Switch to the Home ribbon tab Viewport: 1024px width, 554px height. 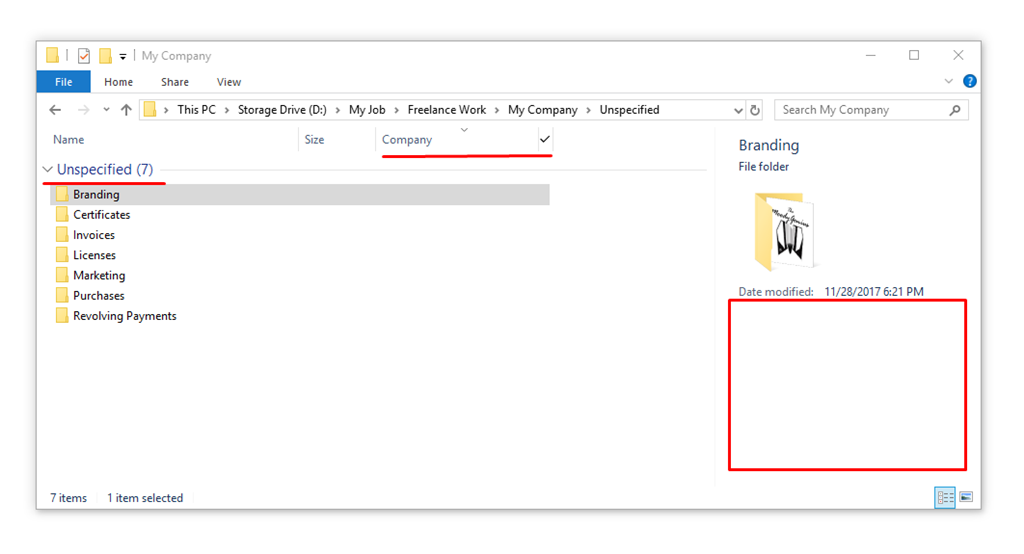[x=118, y=82]
